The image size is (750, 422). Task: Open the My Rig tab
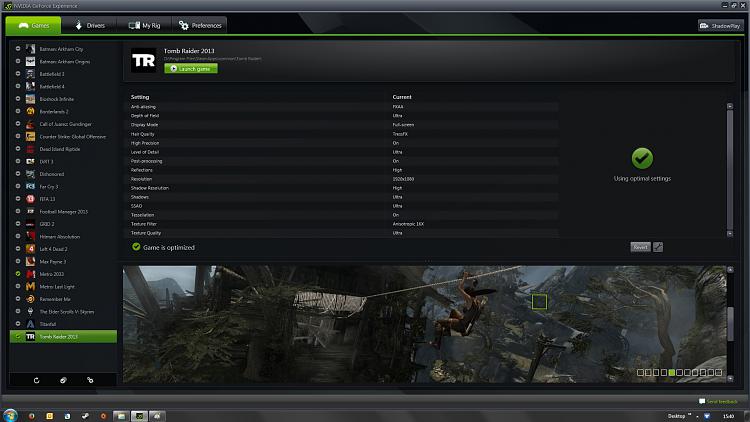click(144, 25)
